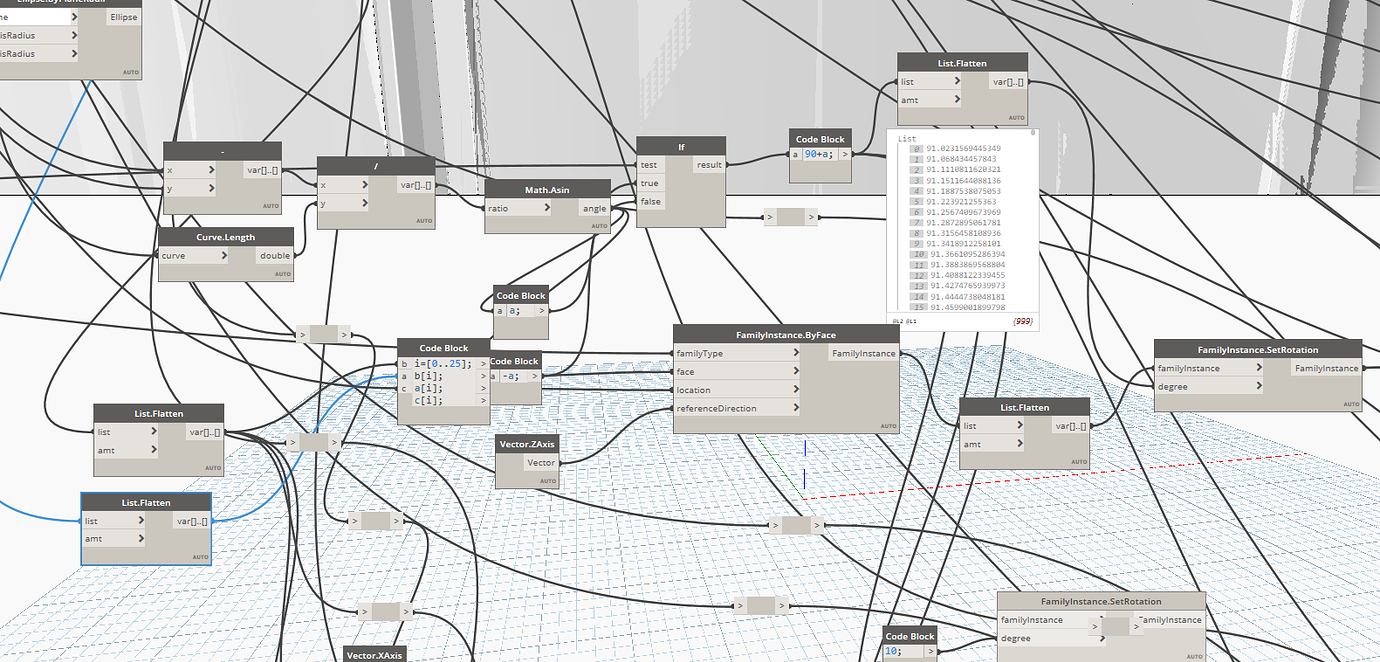The height and width of the screenshot is (662, 1380).
Task: Click the Ellipse button on the top-left node
Action: pyautogui.click(x=123, y=16)
